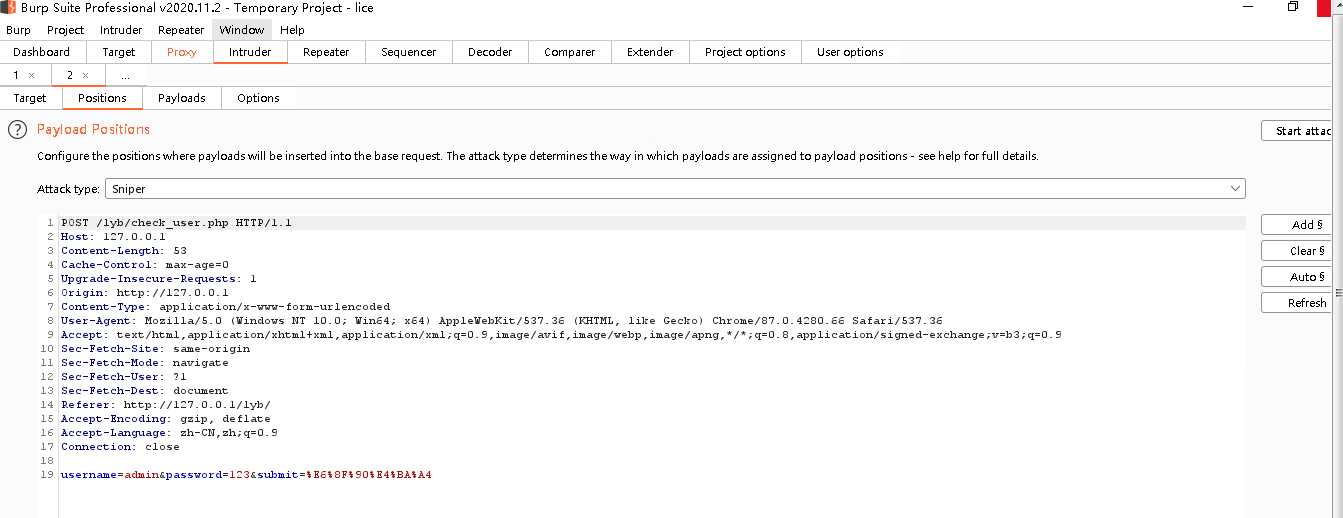Click the POST /lyb/check_user.php request line

pos(176,222)
